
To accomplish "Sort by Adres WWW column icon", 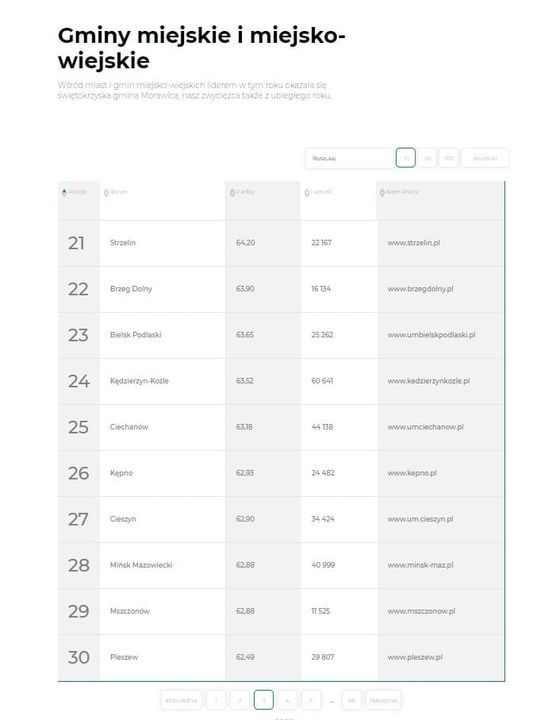I will click(382, 193).
